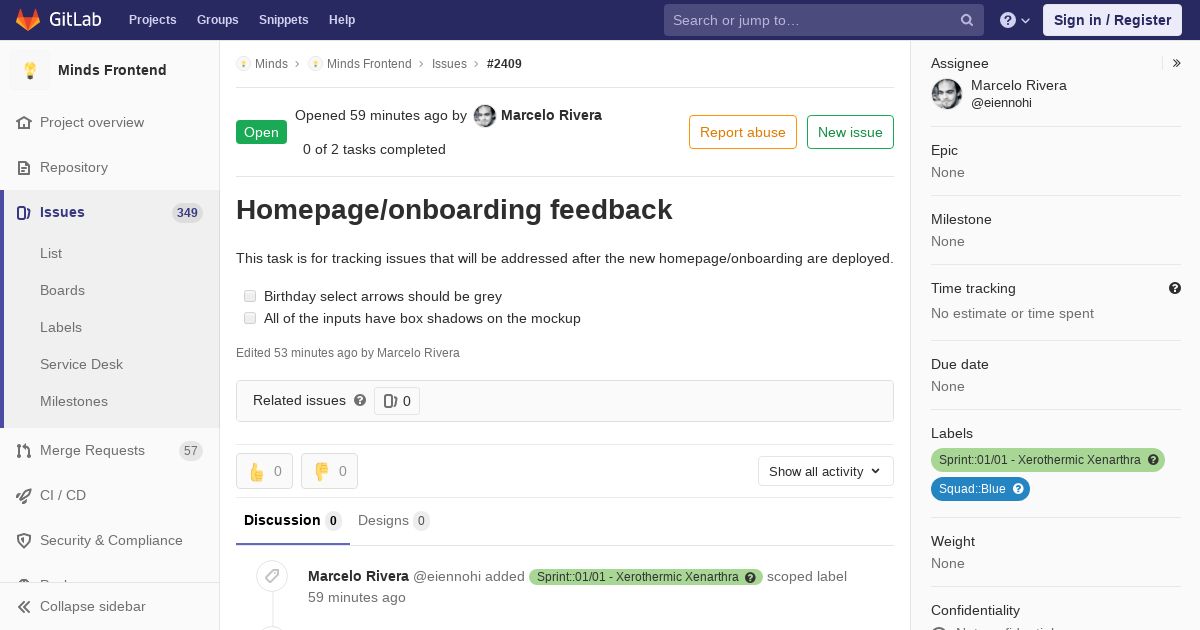Click the Minds Frontend project title
Screen dimensions: 1200x630
tap(112, 70)
